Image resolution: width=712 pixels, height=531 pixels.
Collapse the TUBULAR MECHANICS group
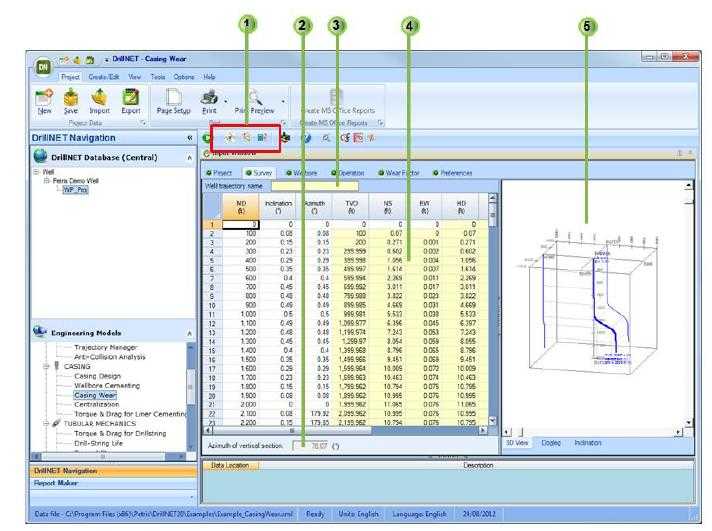[x=46, y=423]
